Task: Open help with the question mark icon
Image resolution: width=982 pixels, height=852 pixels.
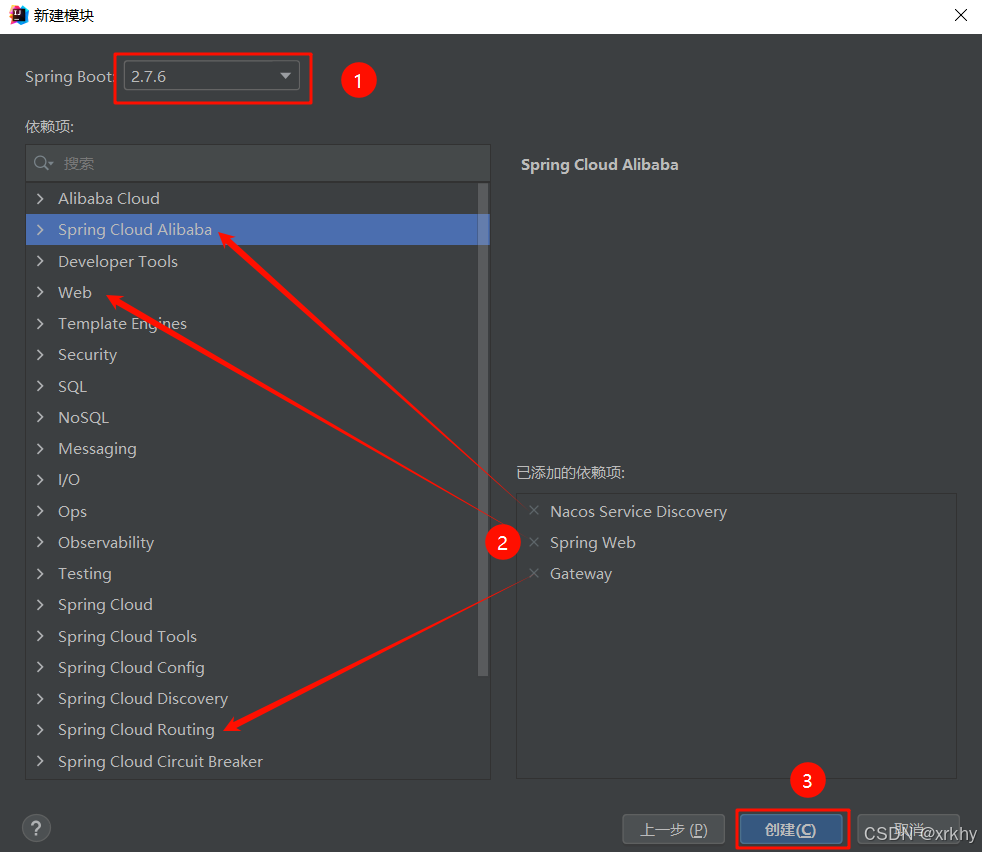Action: coord(36,828)
